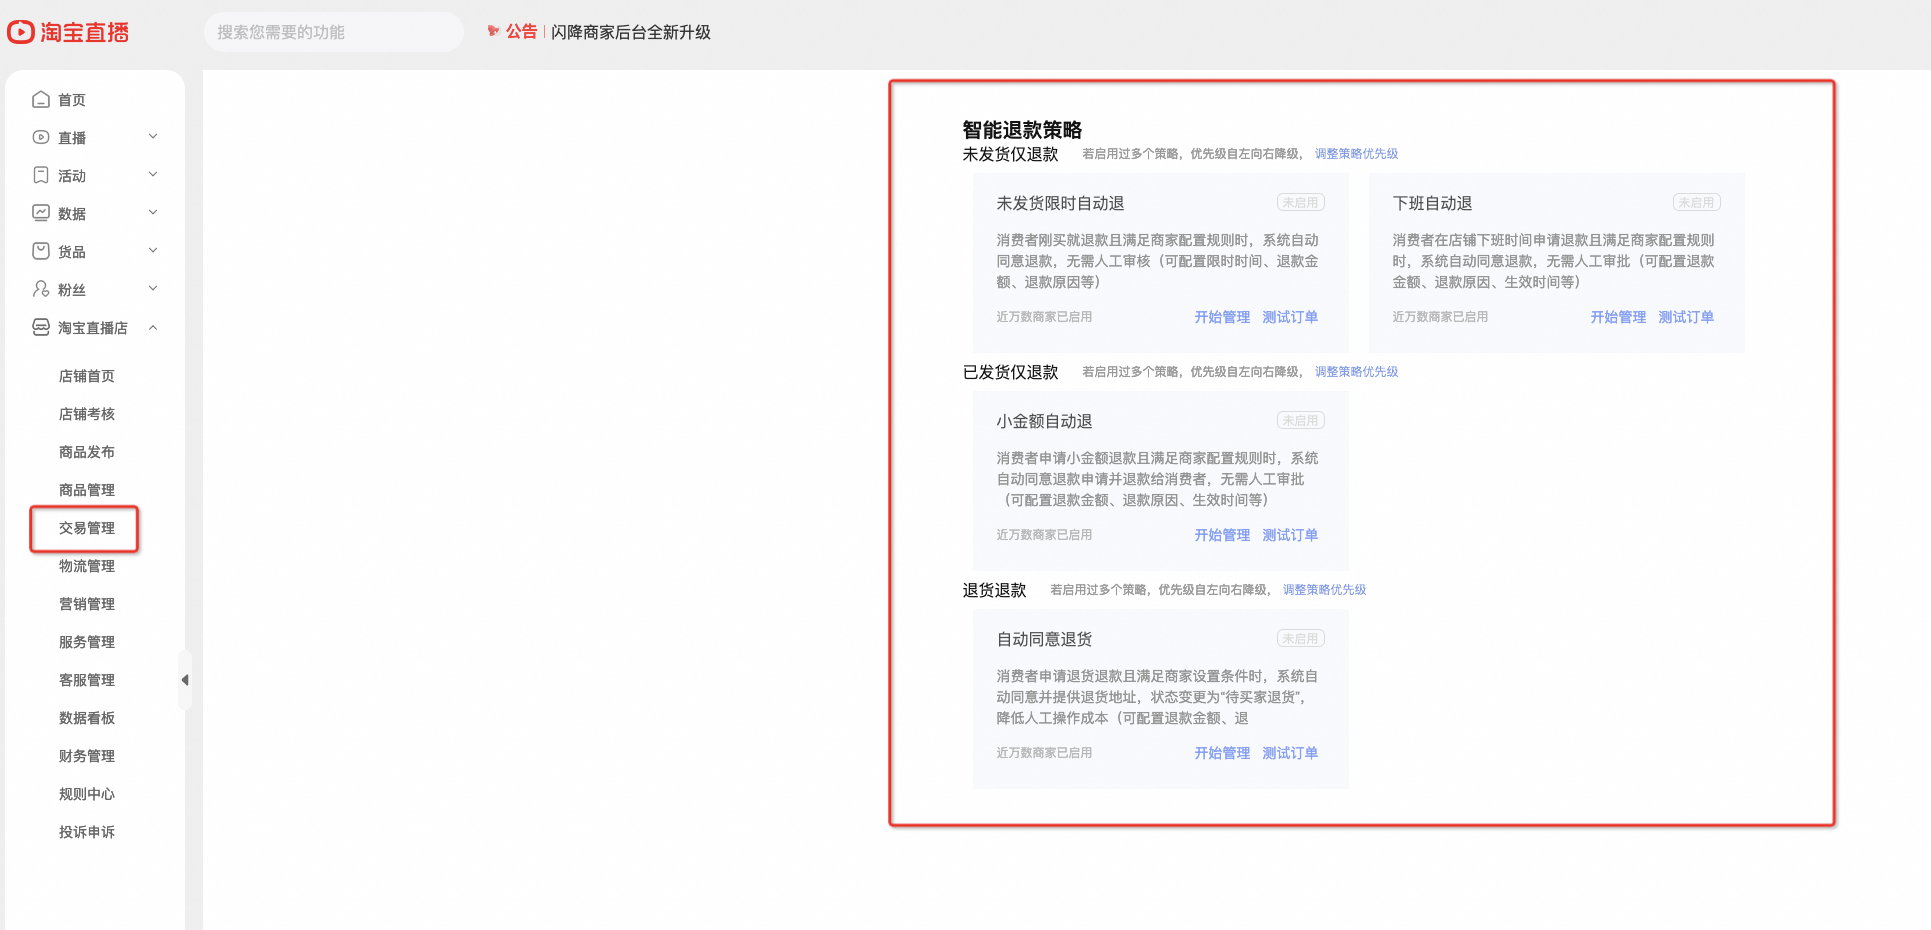Click the 淘宝直播 logo
The height and width of the screenshot is (930, 1931).
click(68, 32)
